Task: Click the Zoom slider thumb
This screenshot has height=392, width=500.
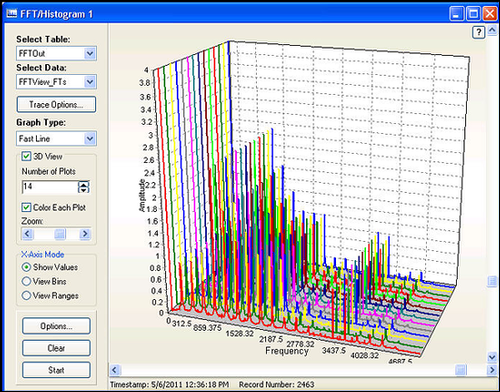Action: 60,234
